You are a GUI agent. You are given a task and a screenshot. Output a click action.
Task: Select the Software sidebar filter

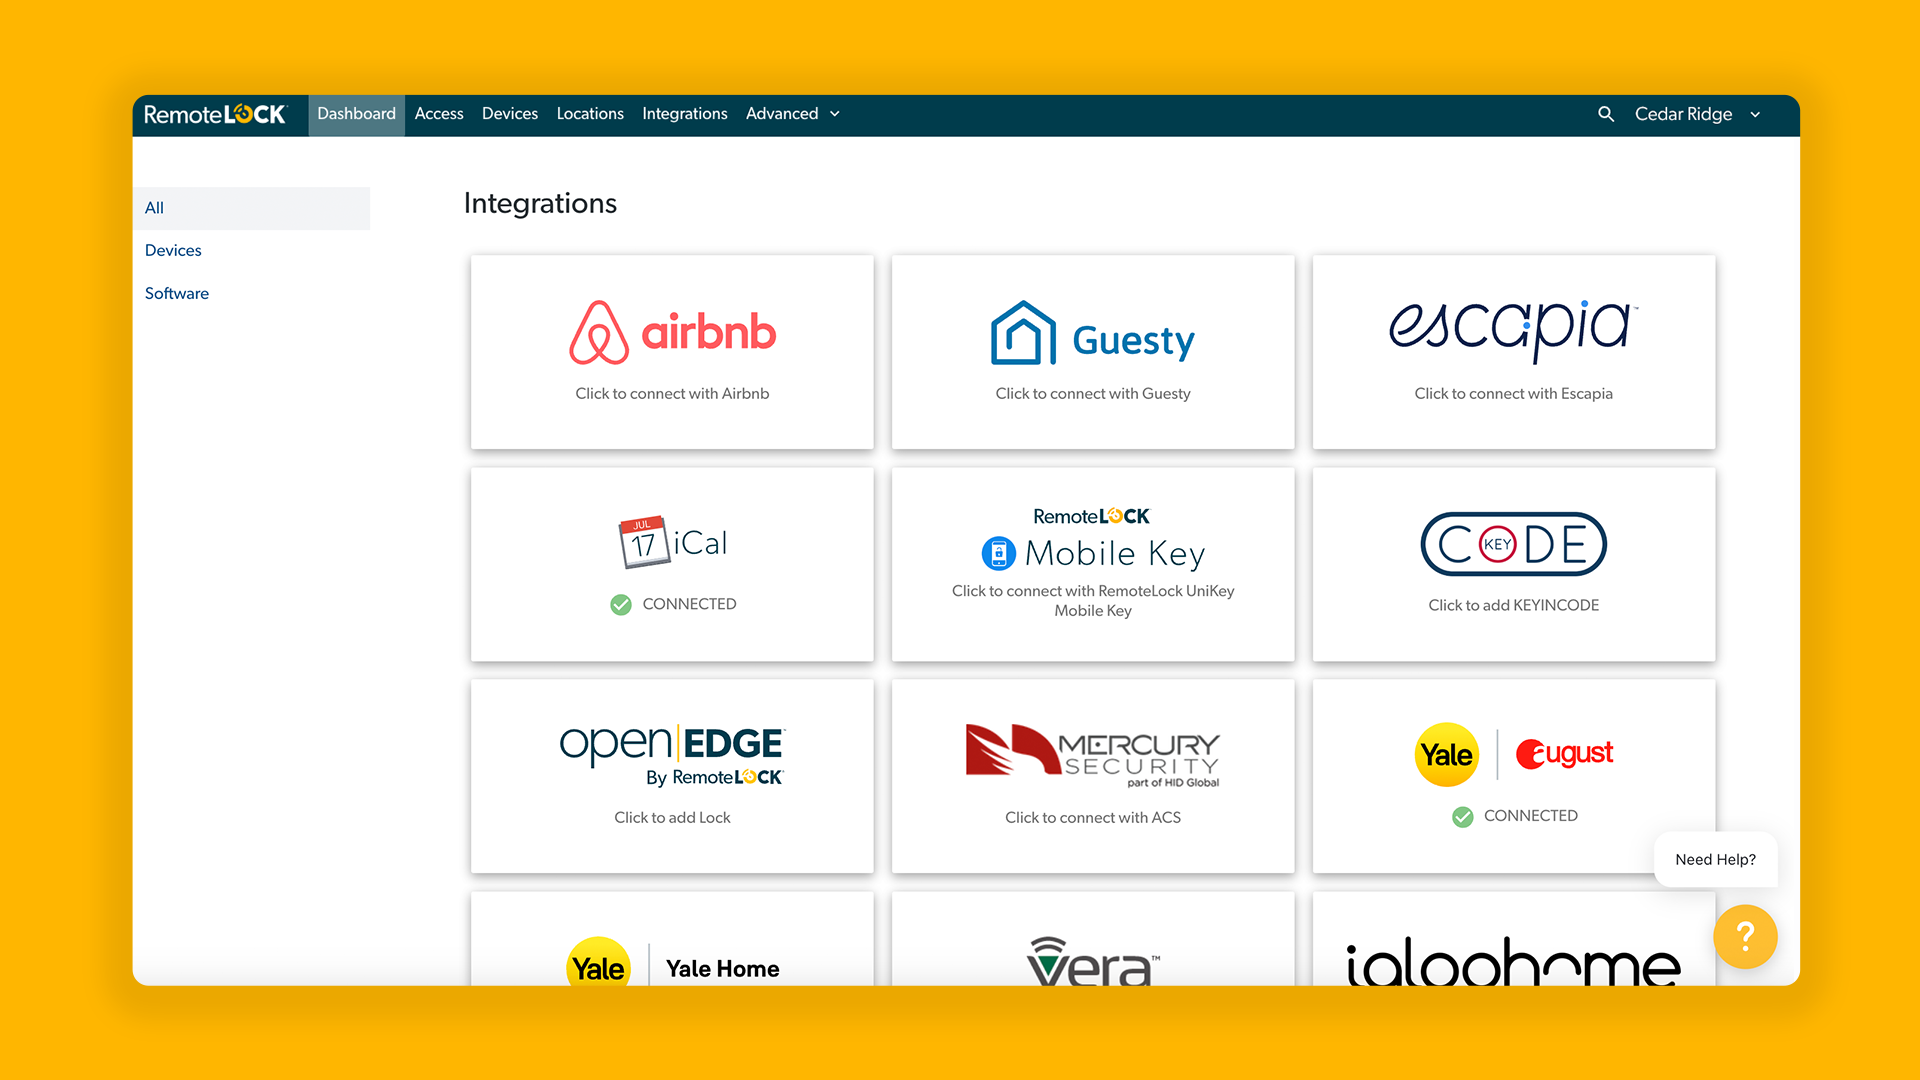point(177,293)
